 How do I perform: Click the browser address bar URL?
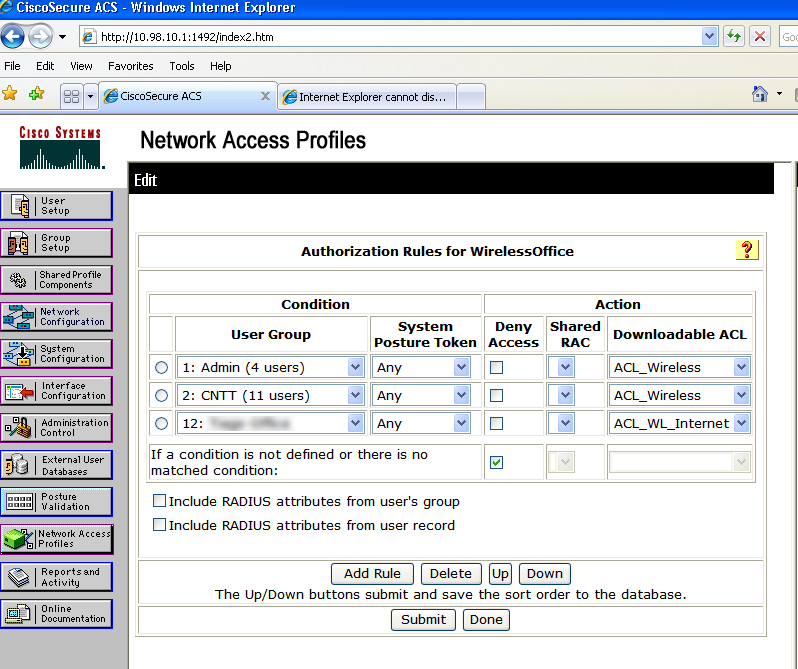click(x=400, y=37)
